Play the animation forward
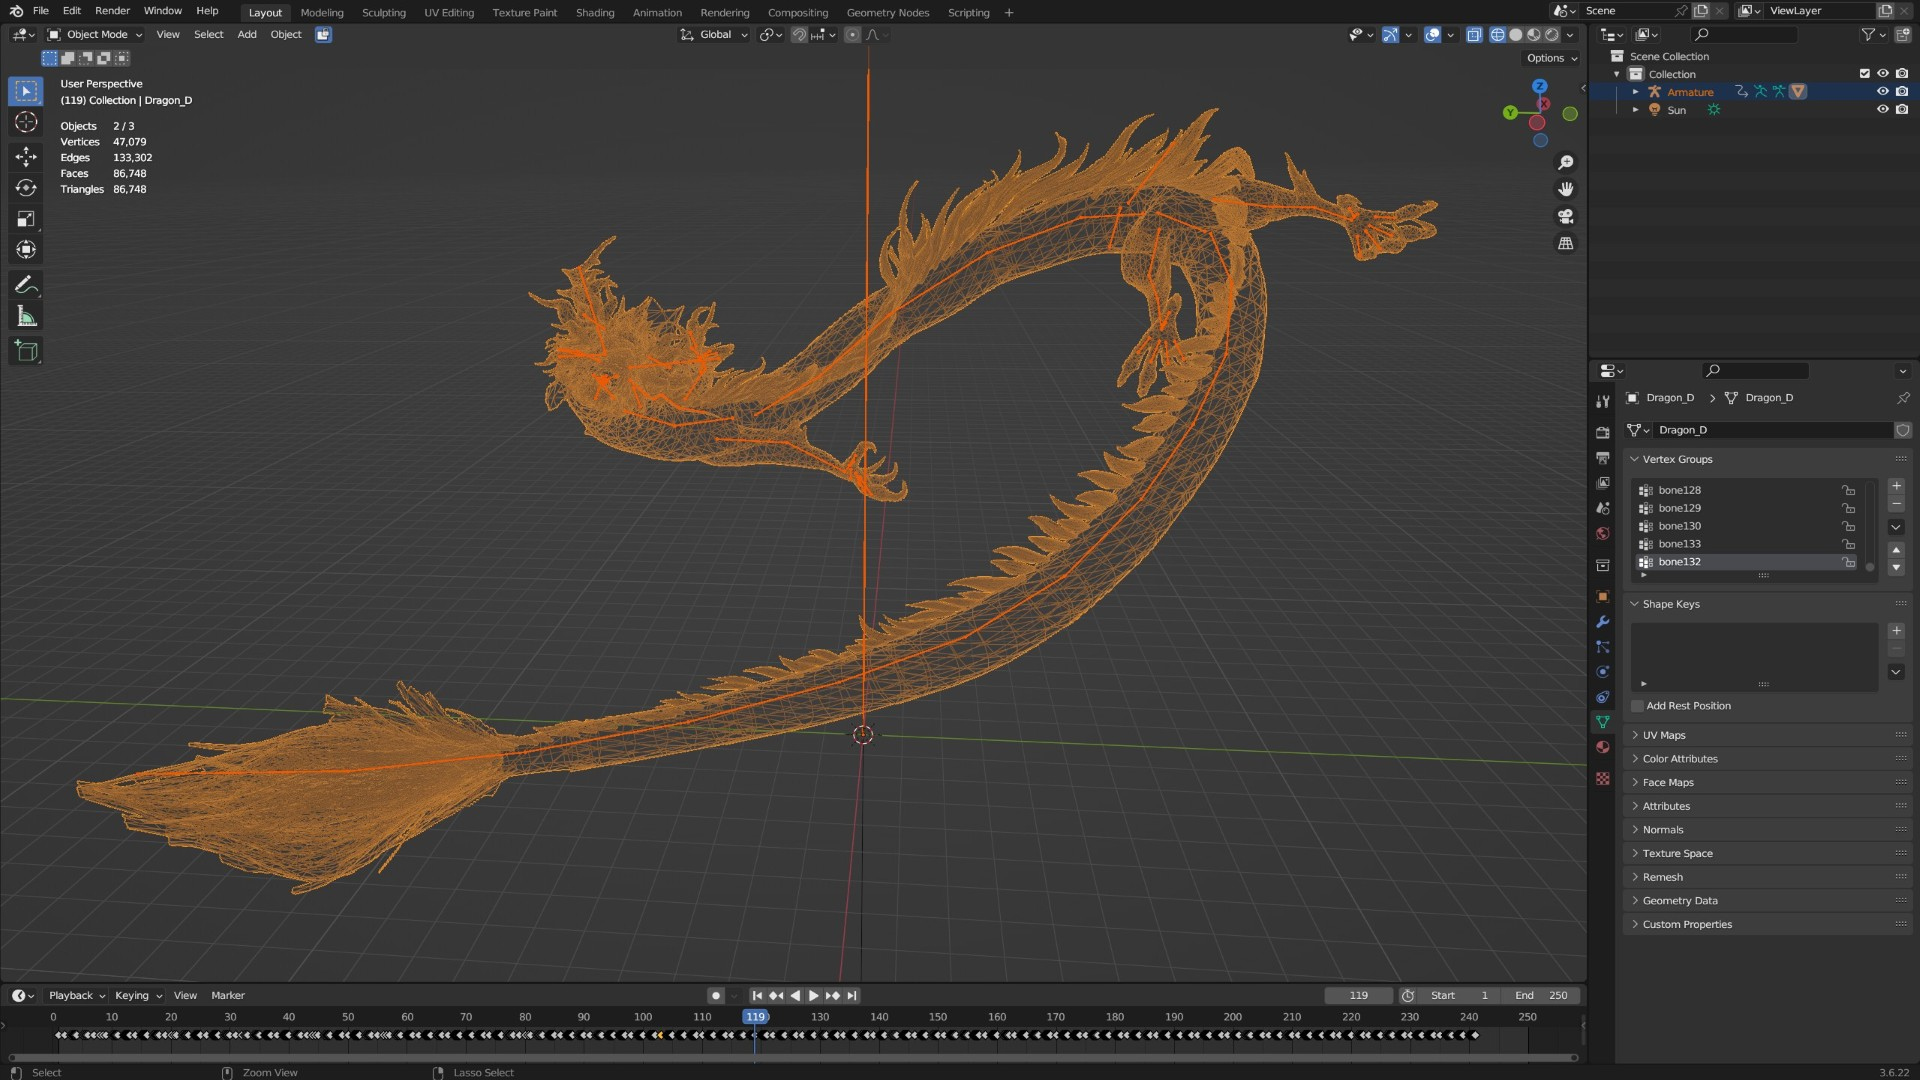This screenshot has height=1080, width=1920. pos(813,995)
